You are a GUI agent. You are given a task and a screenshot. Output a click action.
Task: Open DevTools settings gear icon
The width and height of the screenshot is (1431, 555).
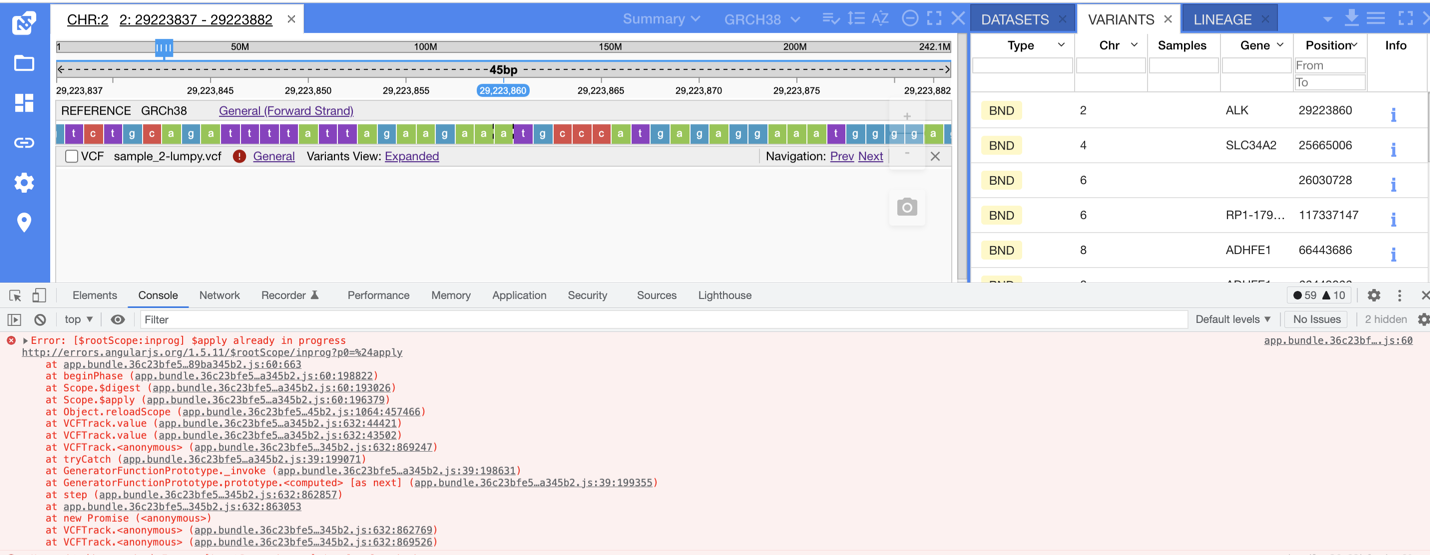1374,296
